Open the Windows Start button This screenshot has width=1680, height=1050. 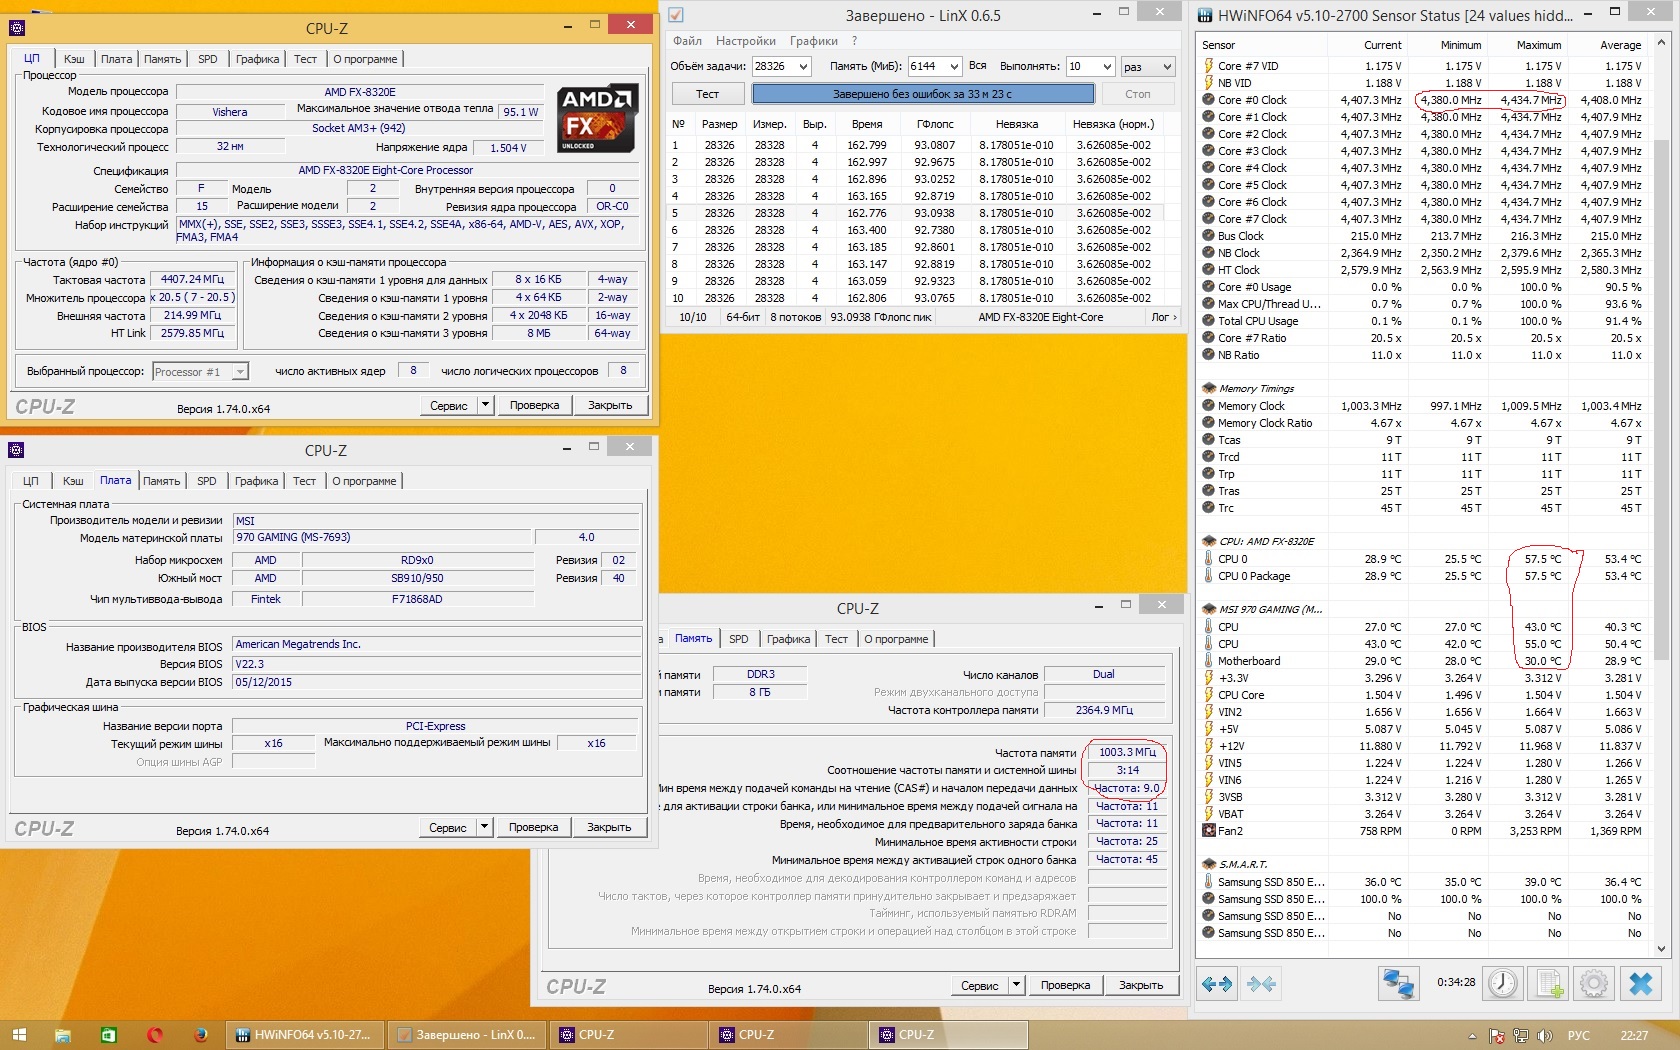pos(19,1035)
